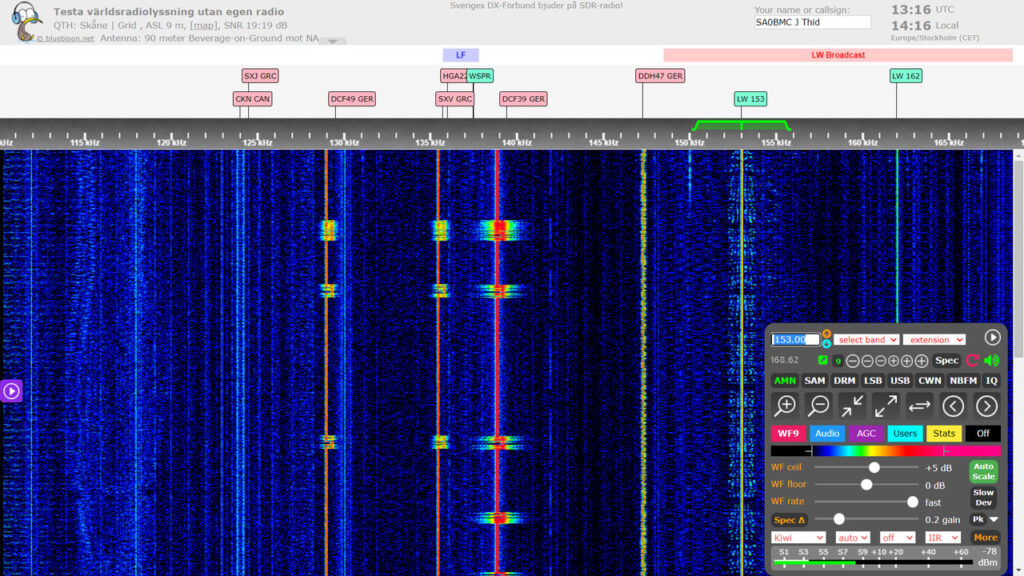
Task: Click the WF rate slider
Action: tap(867, 502)
